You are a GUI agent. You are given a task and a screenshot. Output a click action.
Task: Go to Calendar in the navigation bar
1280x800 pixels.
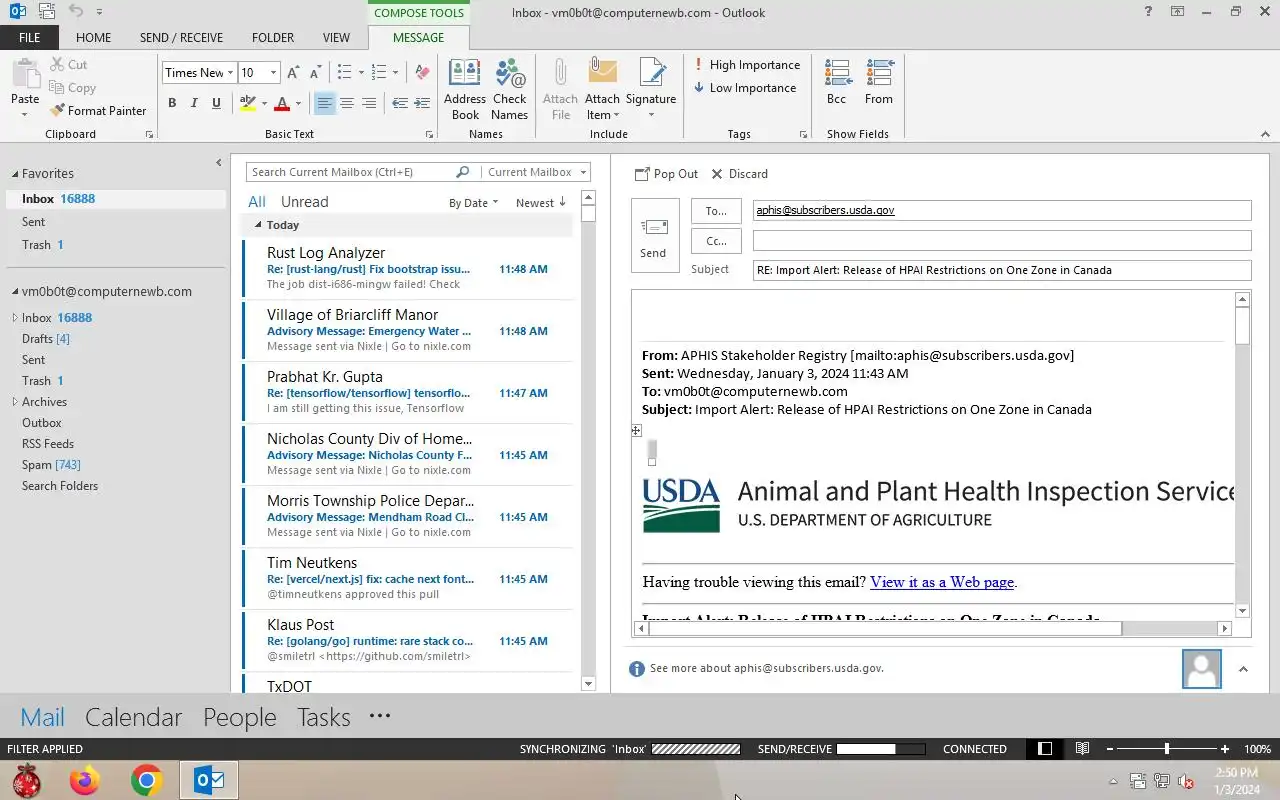tap(133, 717)
